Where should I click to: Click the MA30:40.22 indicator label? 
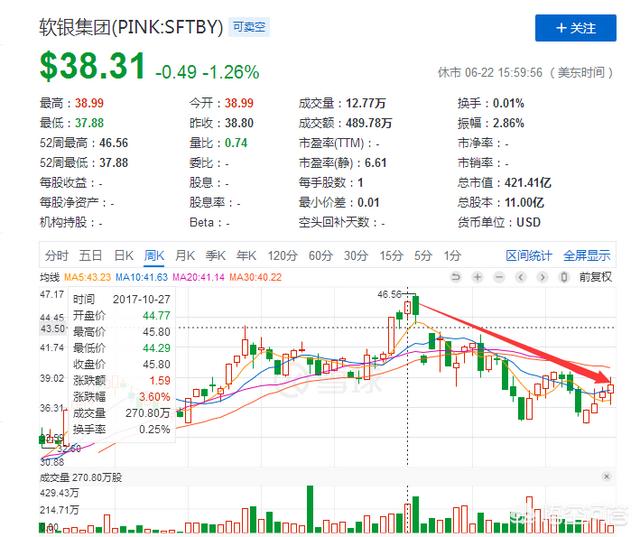[256, 277]
